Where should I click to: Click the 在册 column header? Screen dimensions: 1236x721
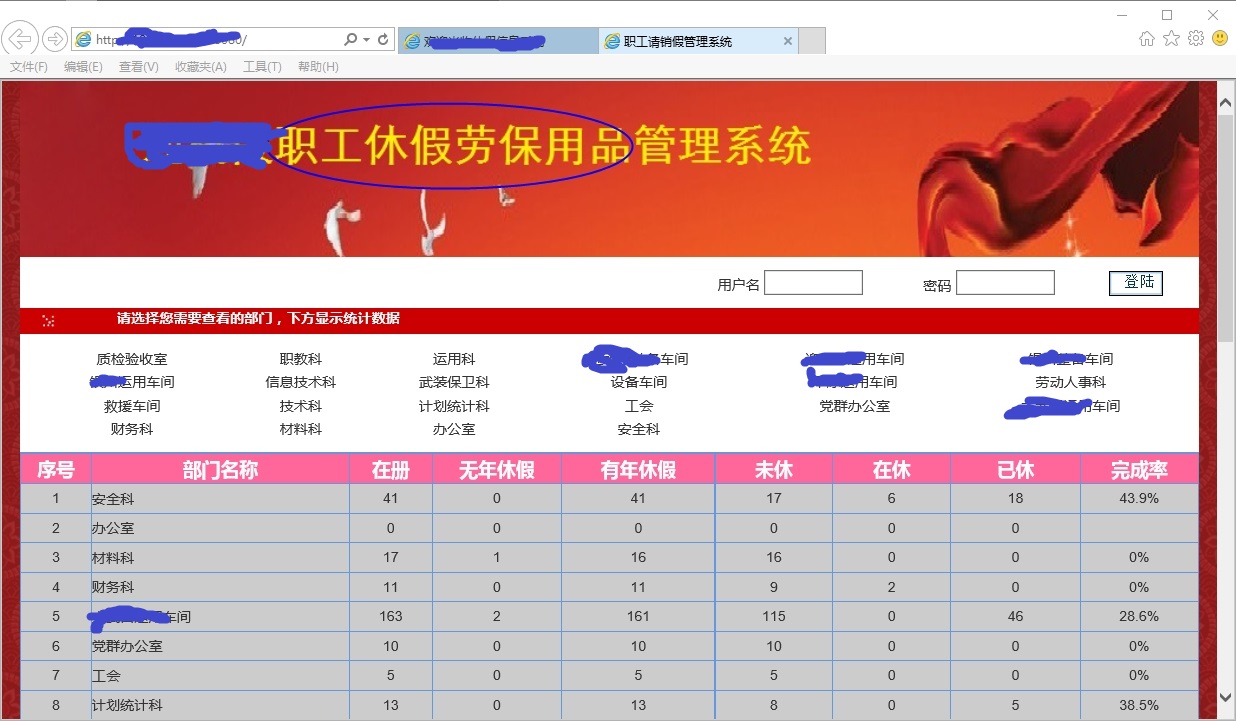point(391,470)
